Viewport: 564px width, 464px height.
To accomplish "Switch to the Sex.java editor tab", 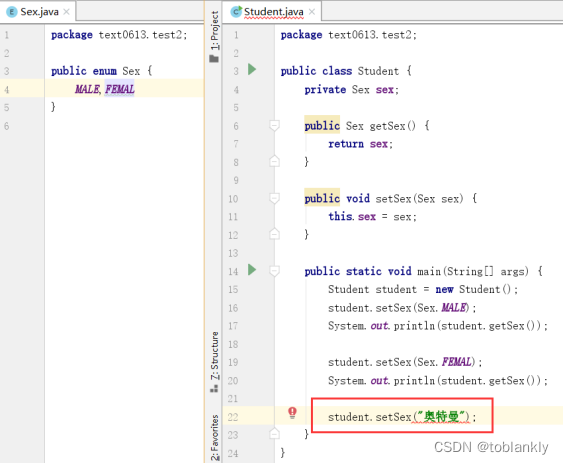I will (x=38, y=12).
